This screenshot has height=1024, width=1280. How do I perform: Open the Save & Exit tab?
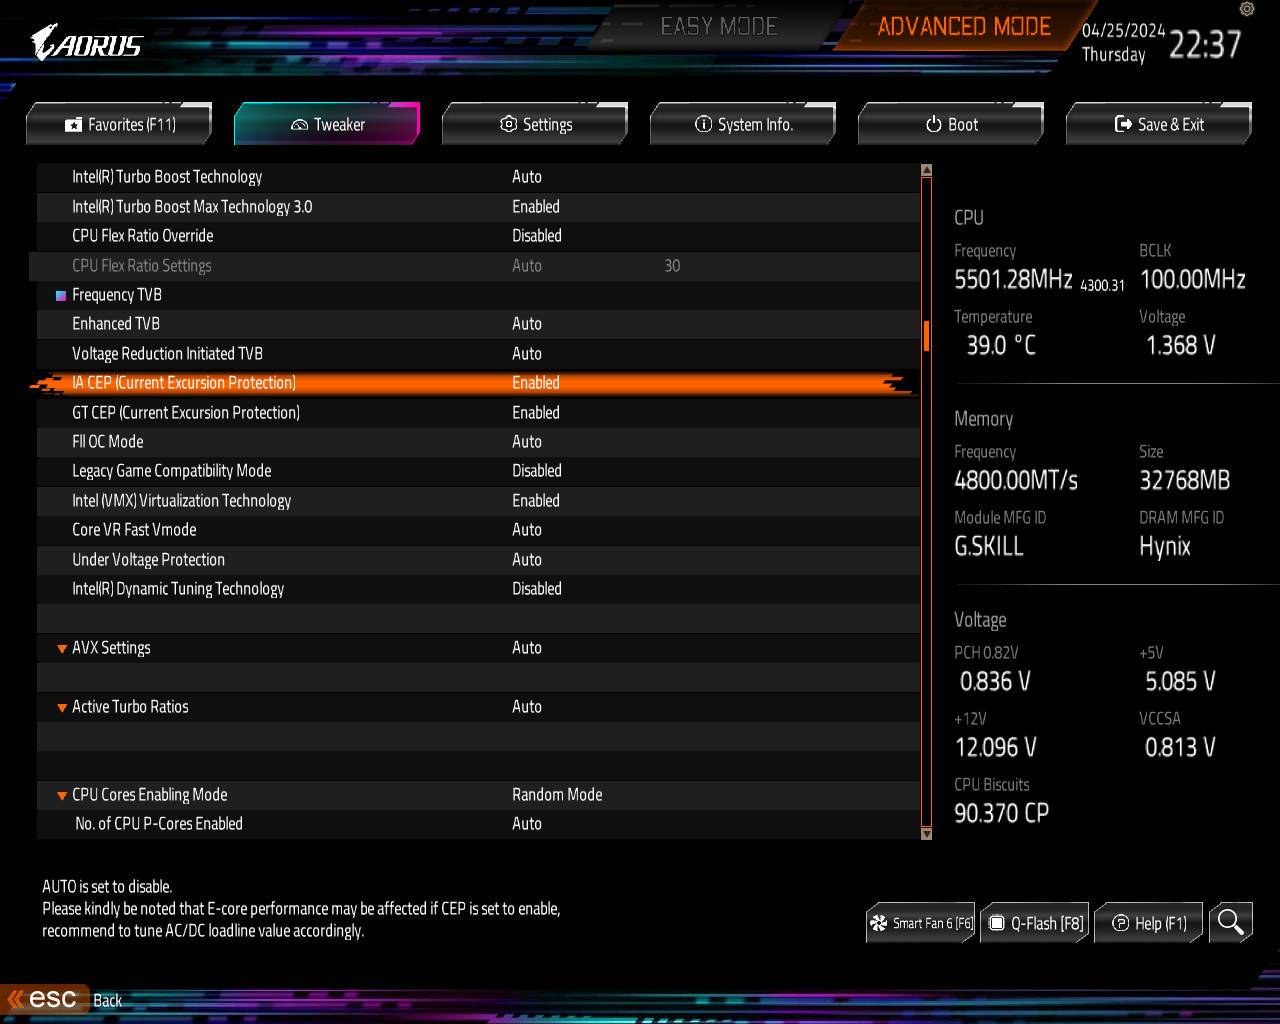pyautogui.click(x=1159, y=124)
